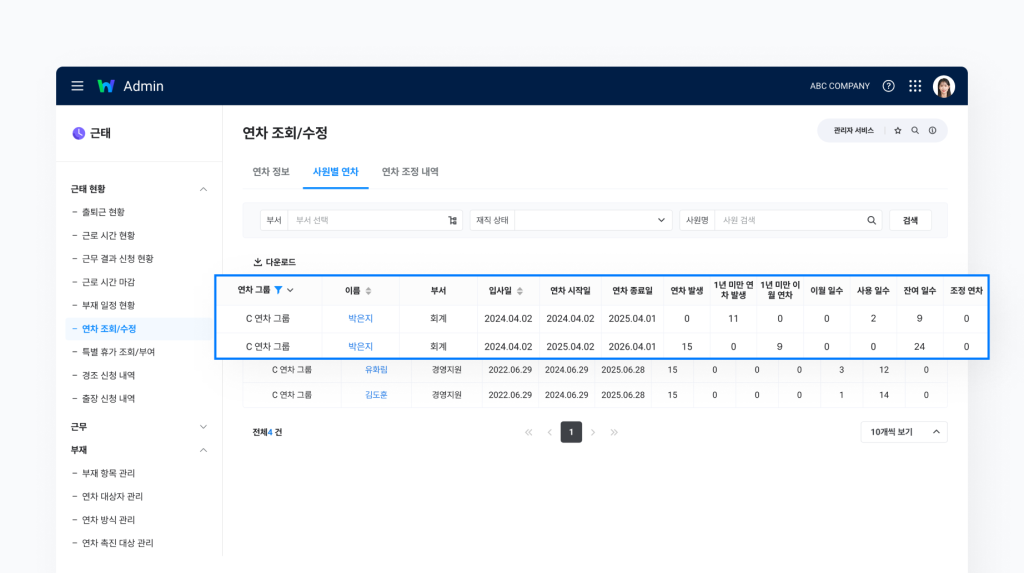The width and height of the screenshot is (1024, 573).
Task: Sort by 이름 column arrows
Action: tap(368, 291)
